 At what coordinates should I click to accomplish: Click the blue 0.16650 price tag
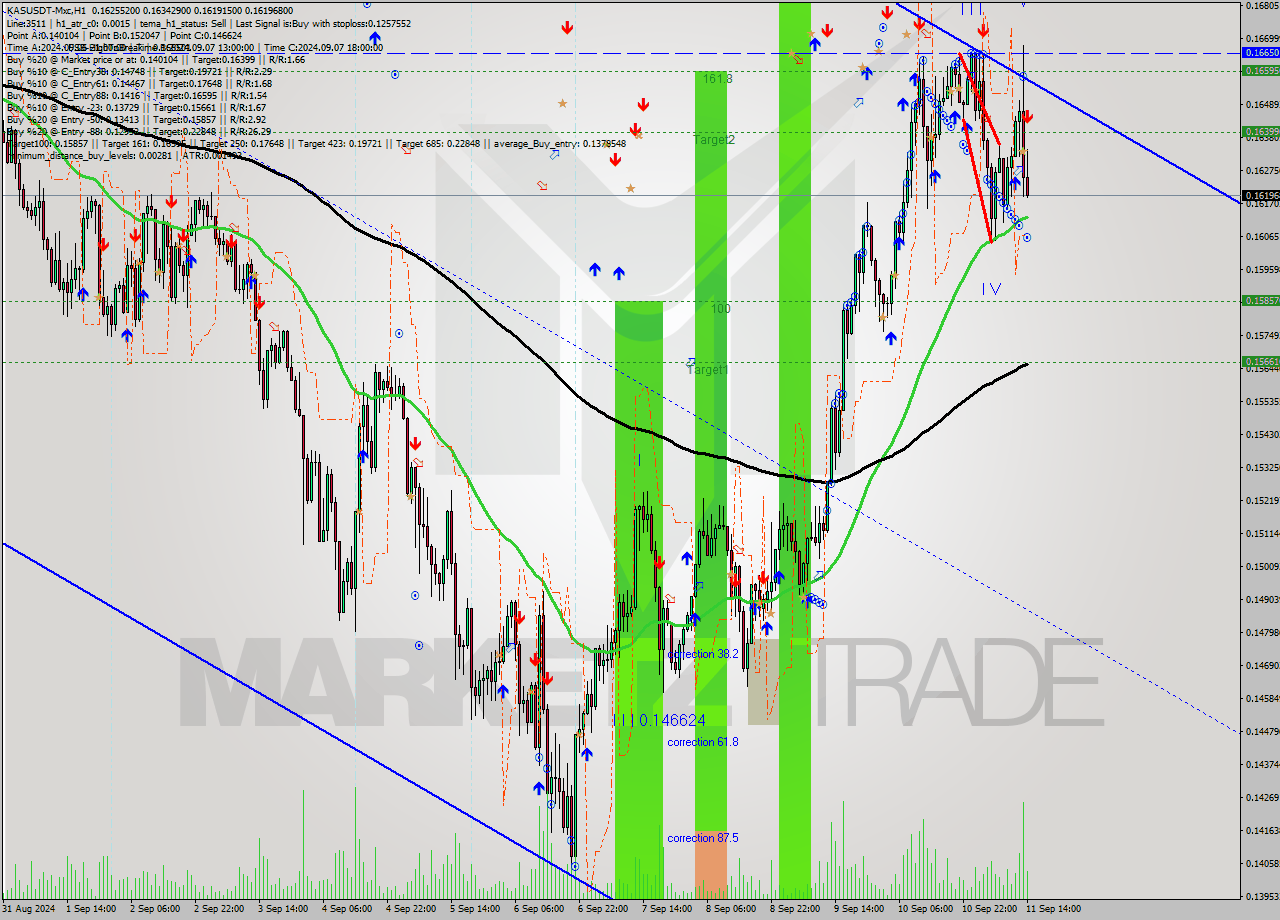[x=1260, y=52]
